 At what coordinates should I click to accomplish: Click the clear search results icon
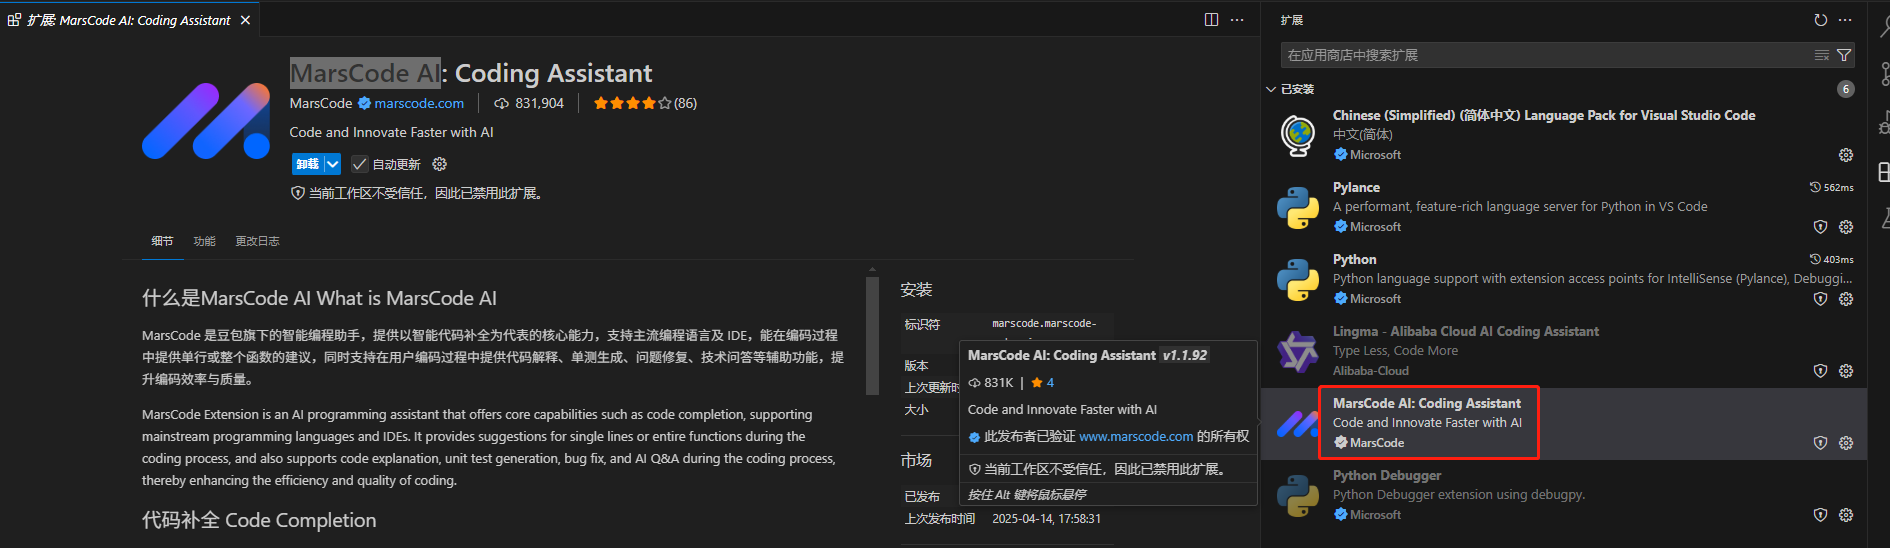coord(1822,55)
